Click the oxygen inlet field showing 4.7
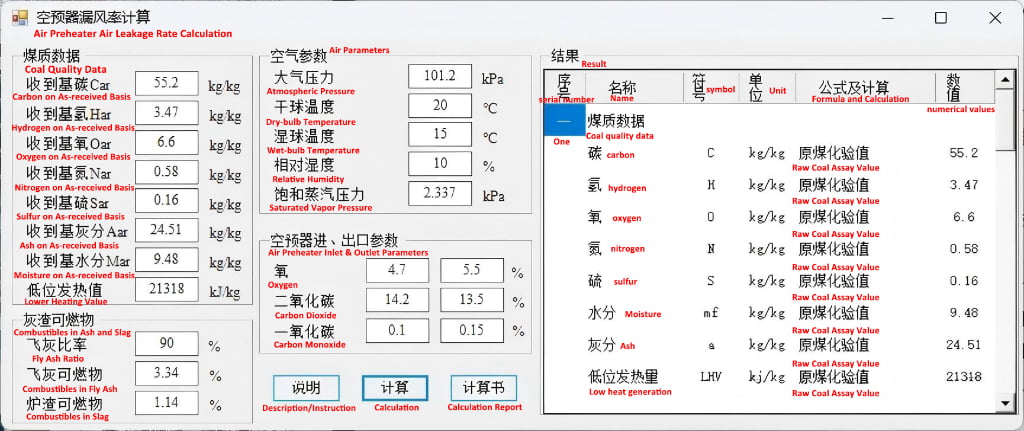The width and height of the screenshot is (1024, 431). coord(394,271)
